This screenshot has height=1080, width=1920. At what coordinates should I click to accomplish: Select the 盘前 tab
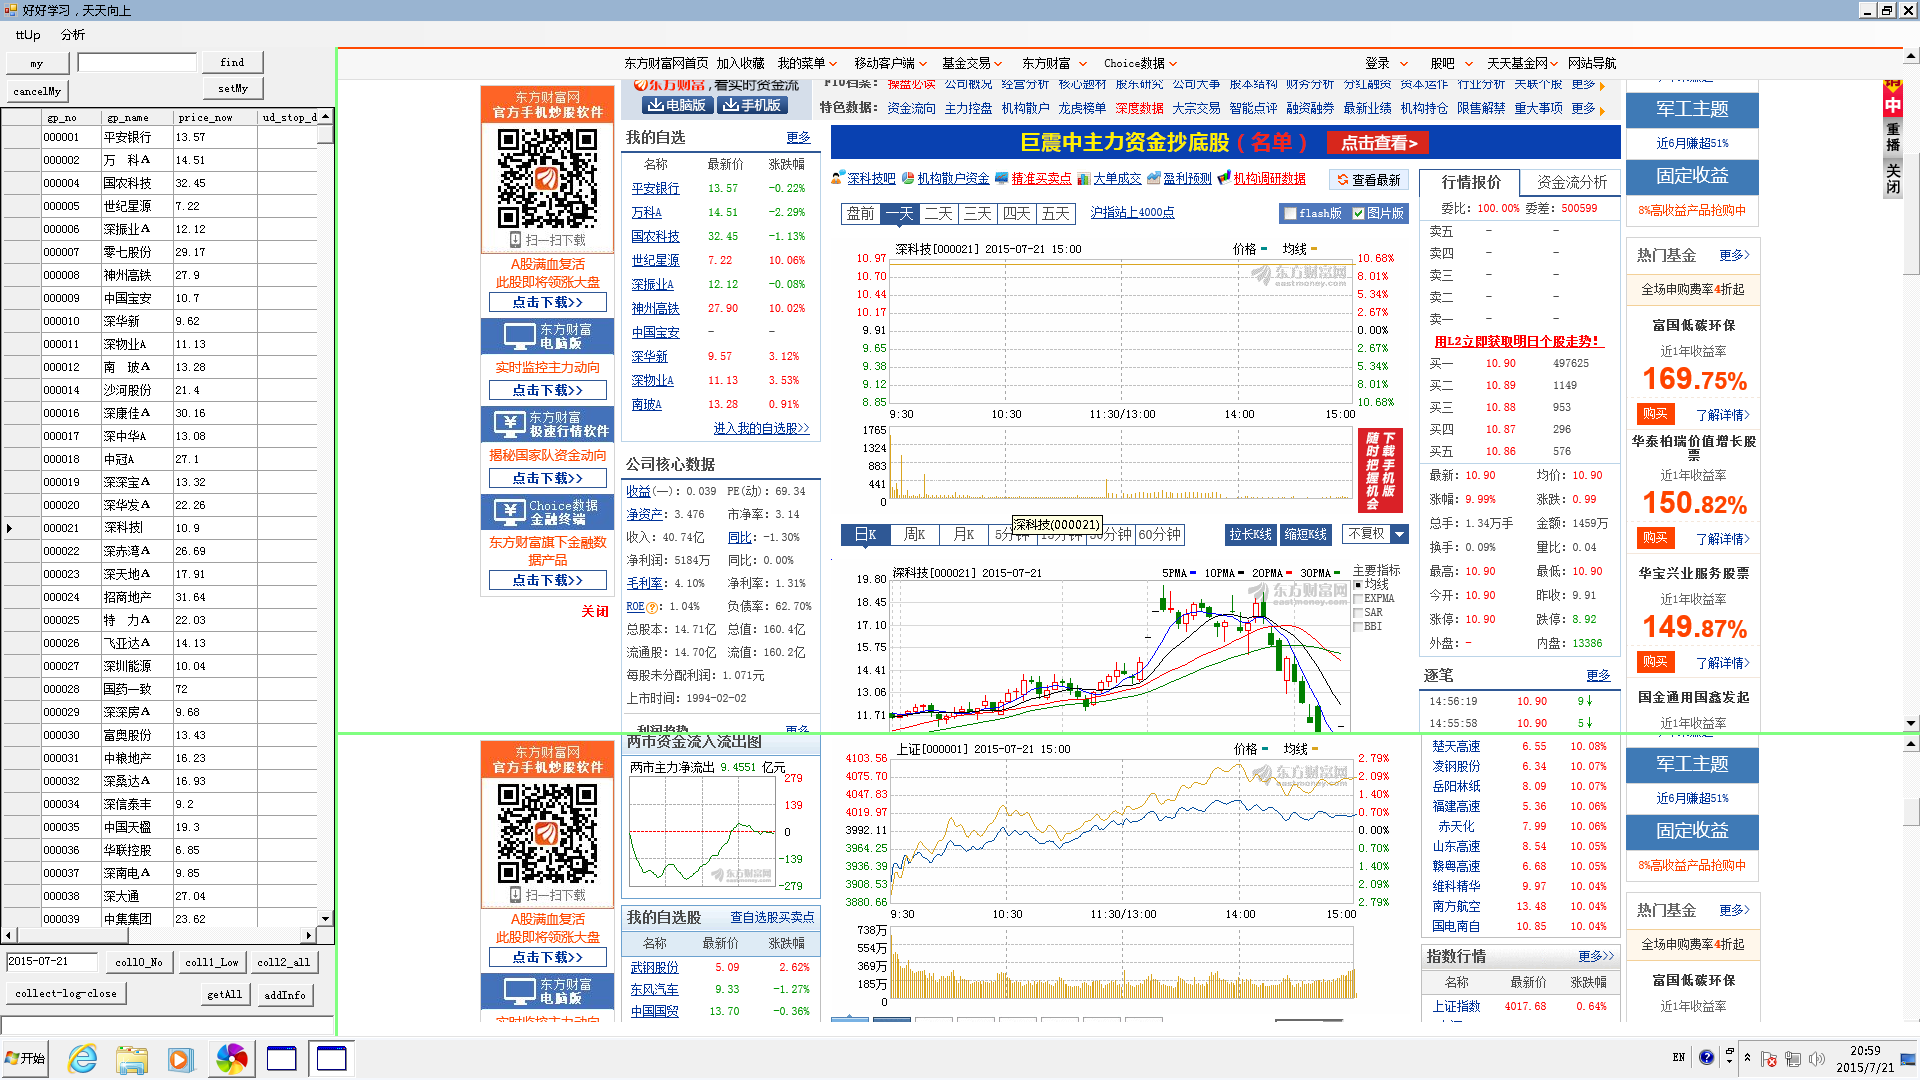click(860, 213)
